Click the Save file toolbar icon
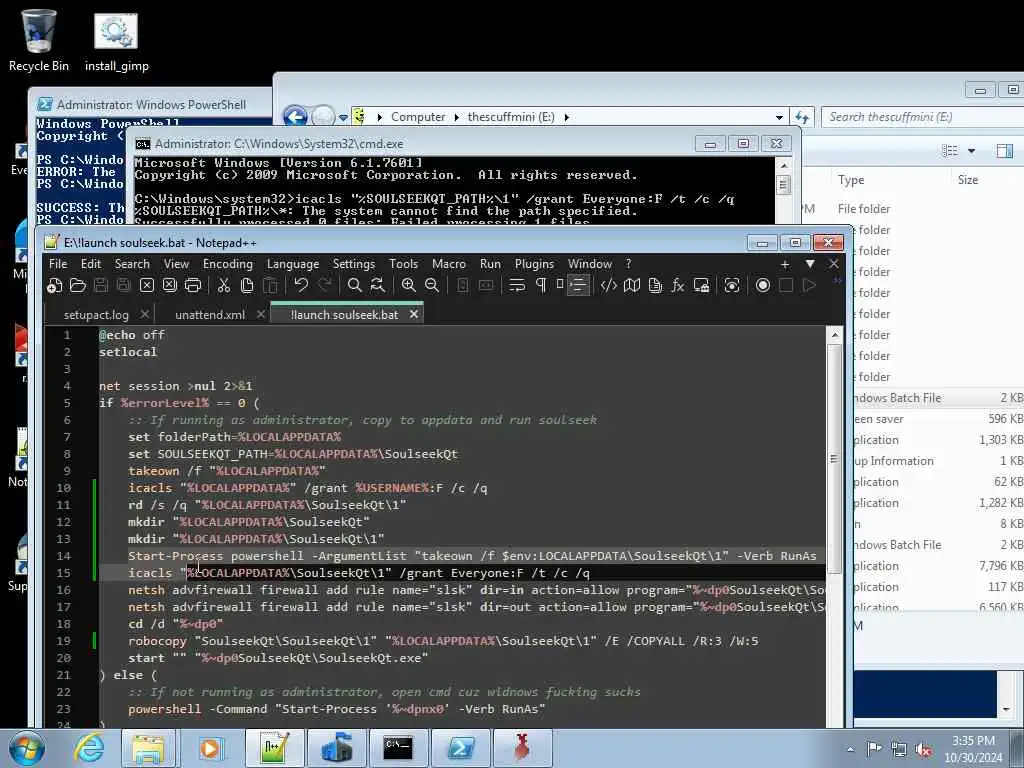 pos(101,285)
